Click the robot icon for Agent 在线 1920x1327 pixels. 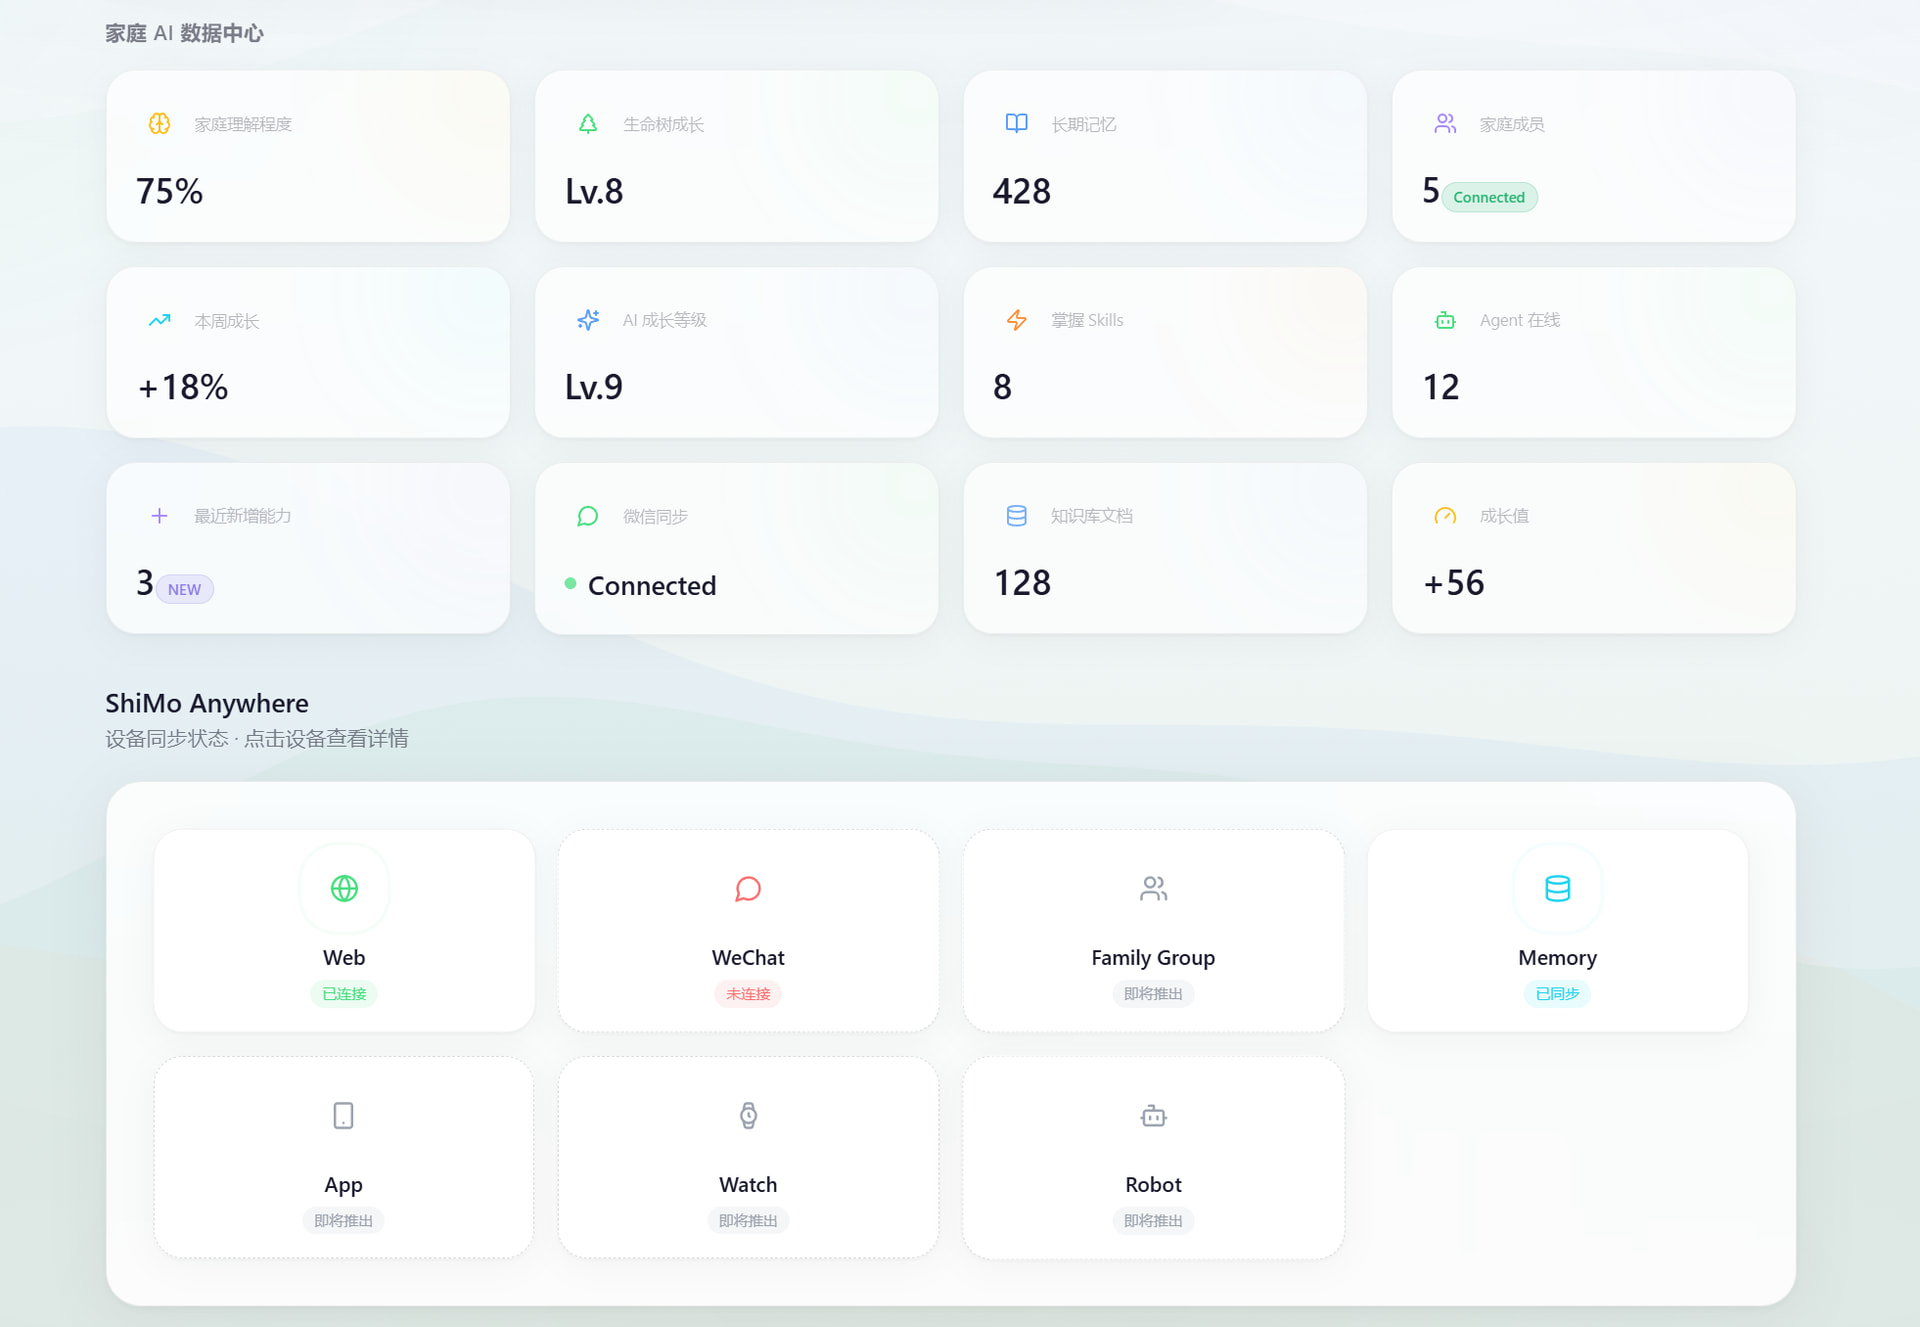tap(1445, 320)
